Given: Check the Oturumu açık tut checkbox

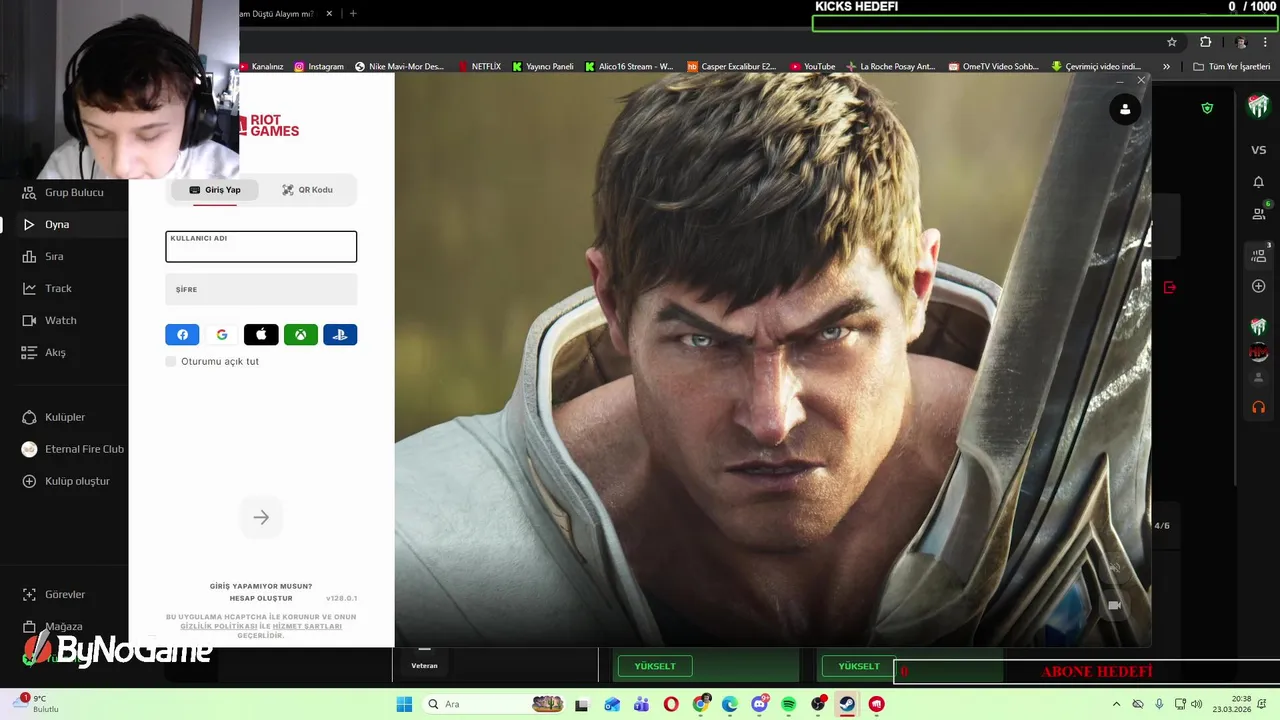Looking at the screenshot, I should pos(171,361).
